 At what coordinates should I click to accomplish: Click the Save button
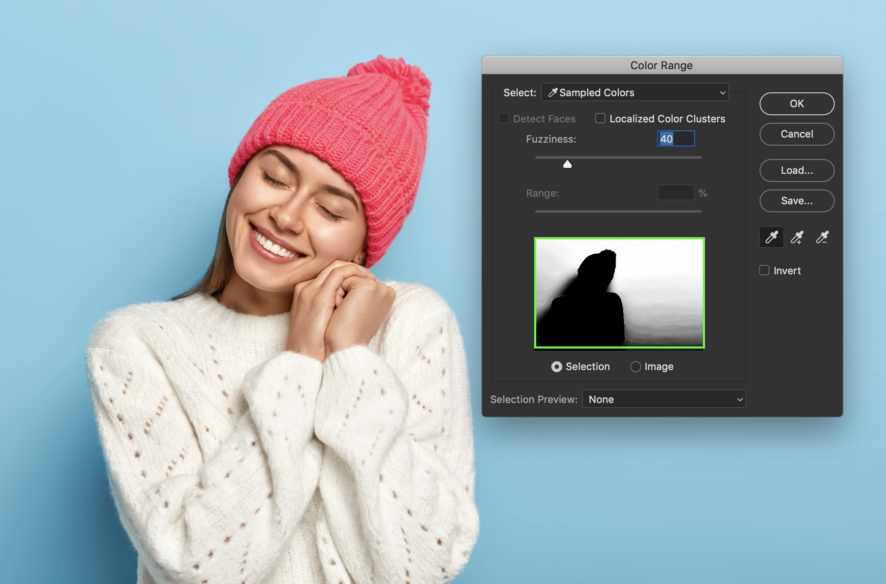(797, 201)
